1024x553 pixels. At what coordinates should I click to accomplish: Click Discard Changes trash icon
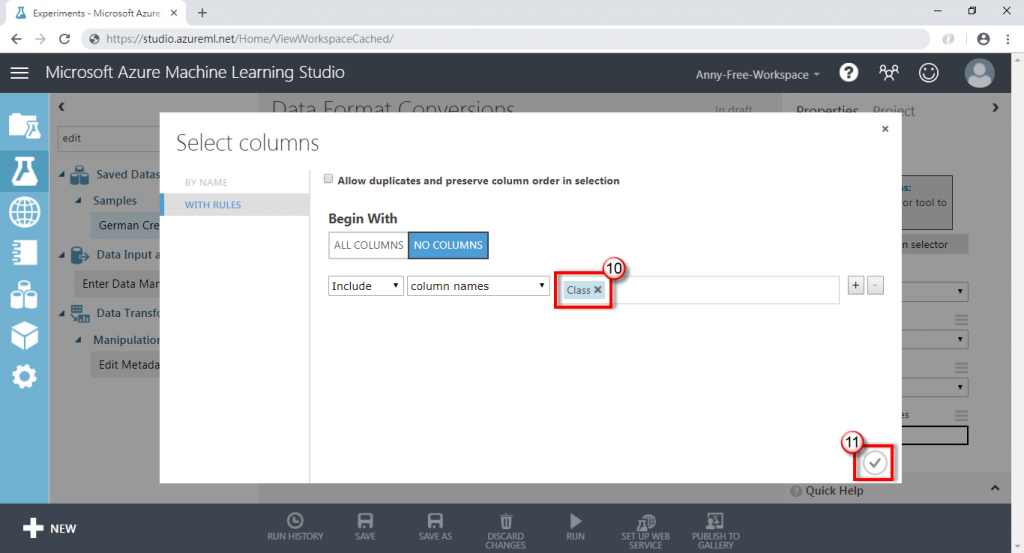click(x=505, y=531)
